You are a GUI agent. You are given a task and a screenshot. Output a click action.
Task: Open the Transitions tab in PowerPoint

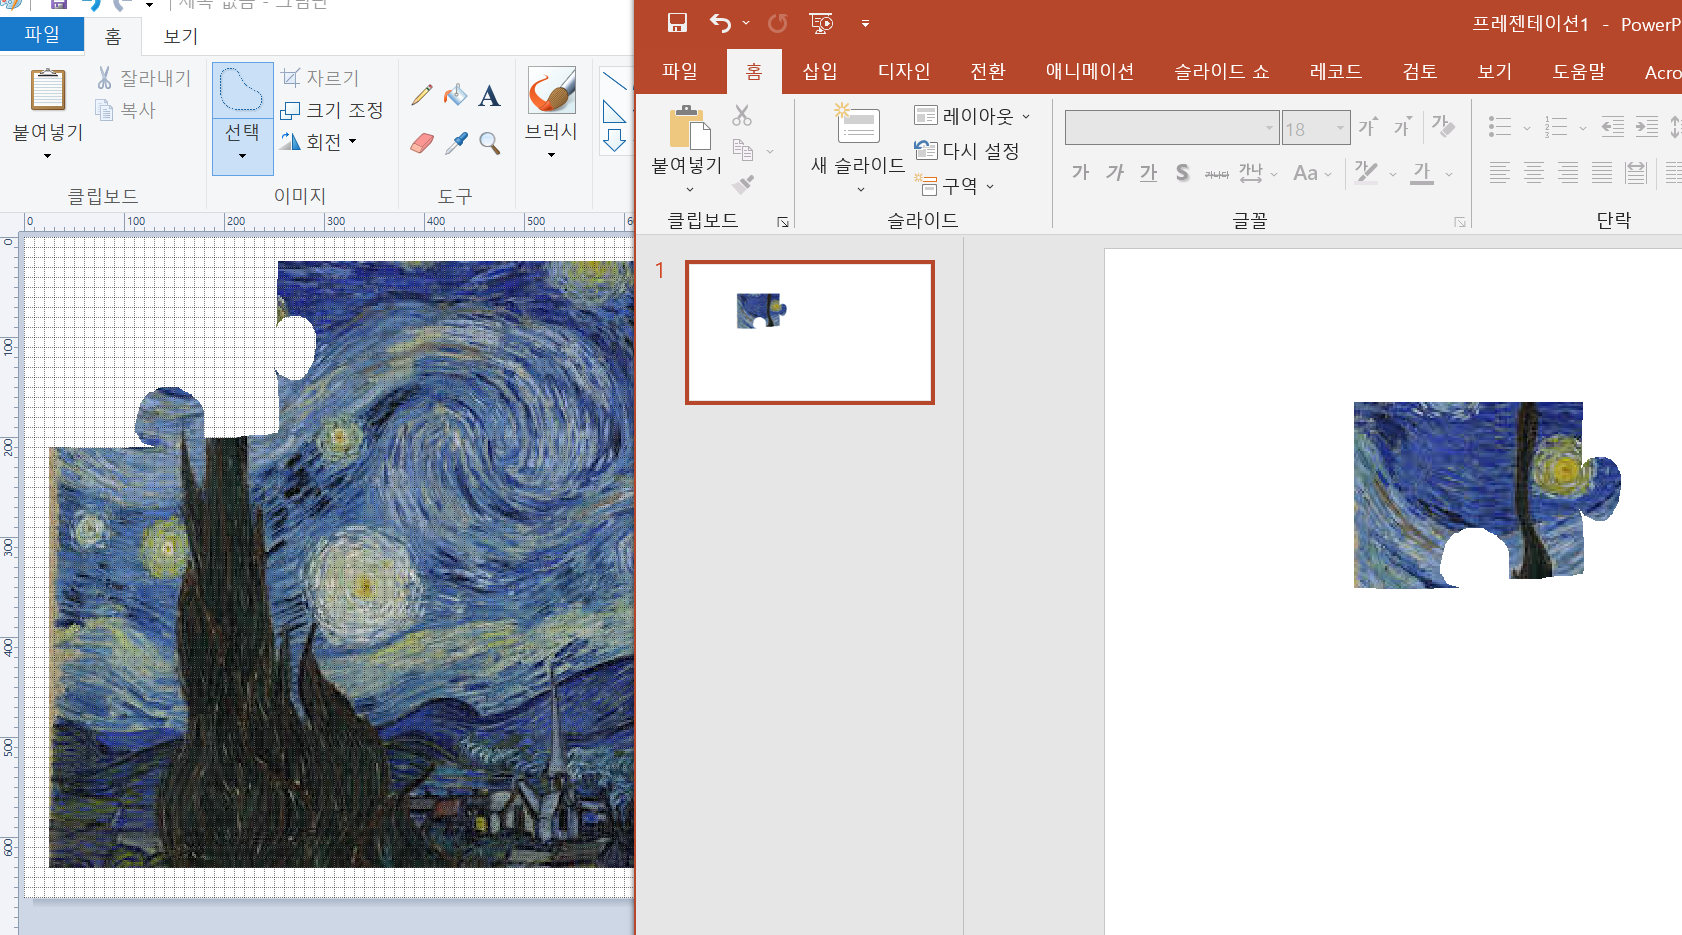pyautogui.click(x=988, y=71)
